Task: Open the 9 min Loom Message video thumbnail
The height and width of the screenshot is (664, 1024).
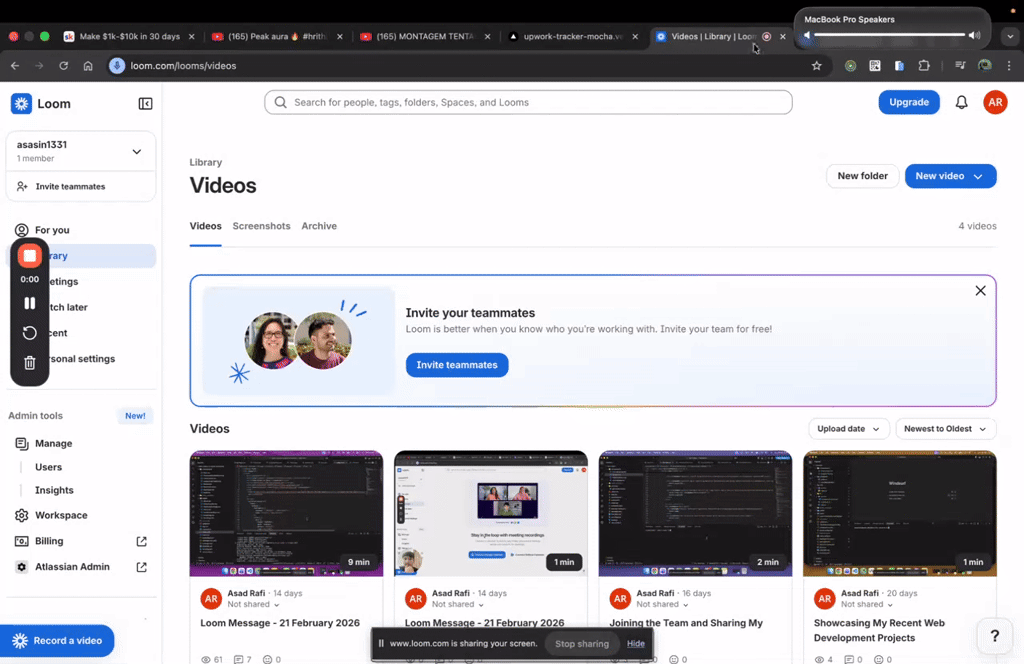Action: 286,513
